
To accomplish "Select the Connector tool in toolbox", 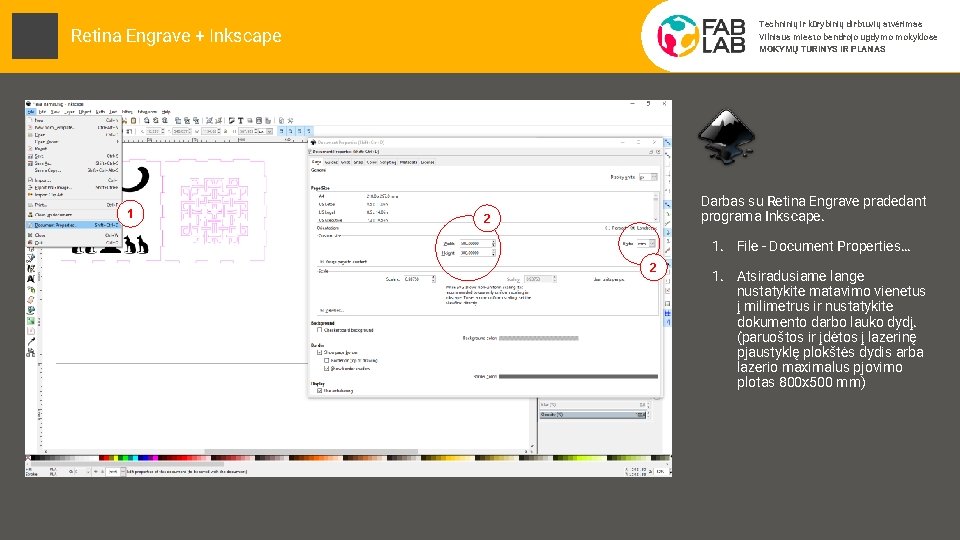I will [31, 351].
